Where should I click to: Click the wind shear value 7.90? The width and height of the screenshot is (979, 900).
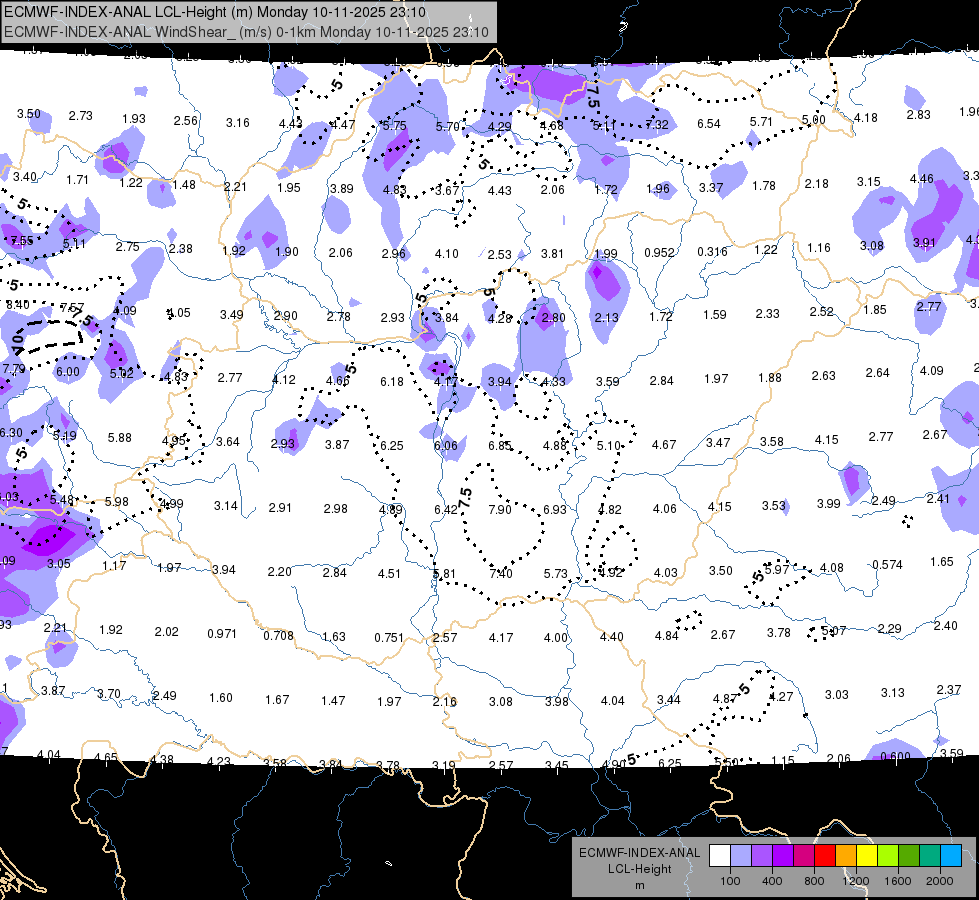coord(500,509)
